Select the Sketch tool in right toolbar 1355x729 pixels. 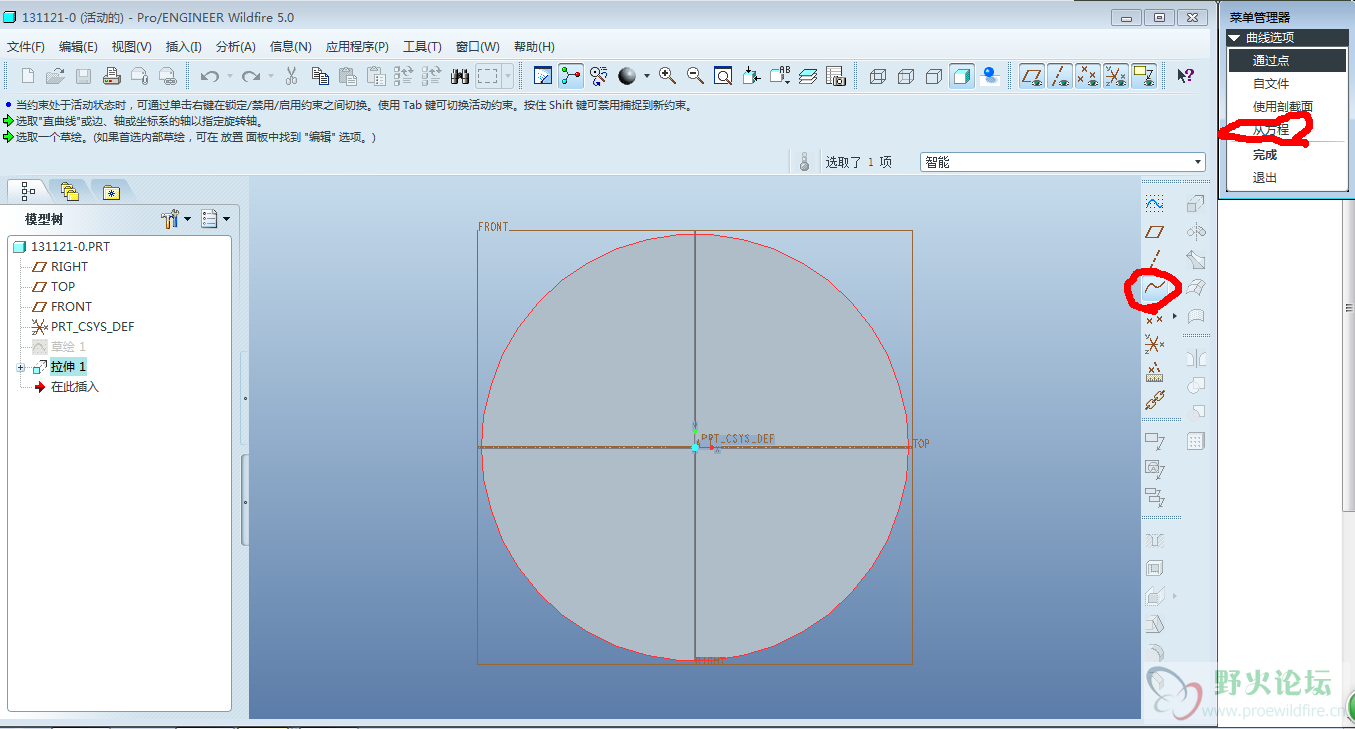click(1154, 203)
